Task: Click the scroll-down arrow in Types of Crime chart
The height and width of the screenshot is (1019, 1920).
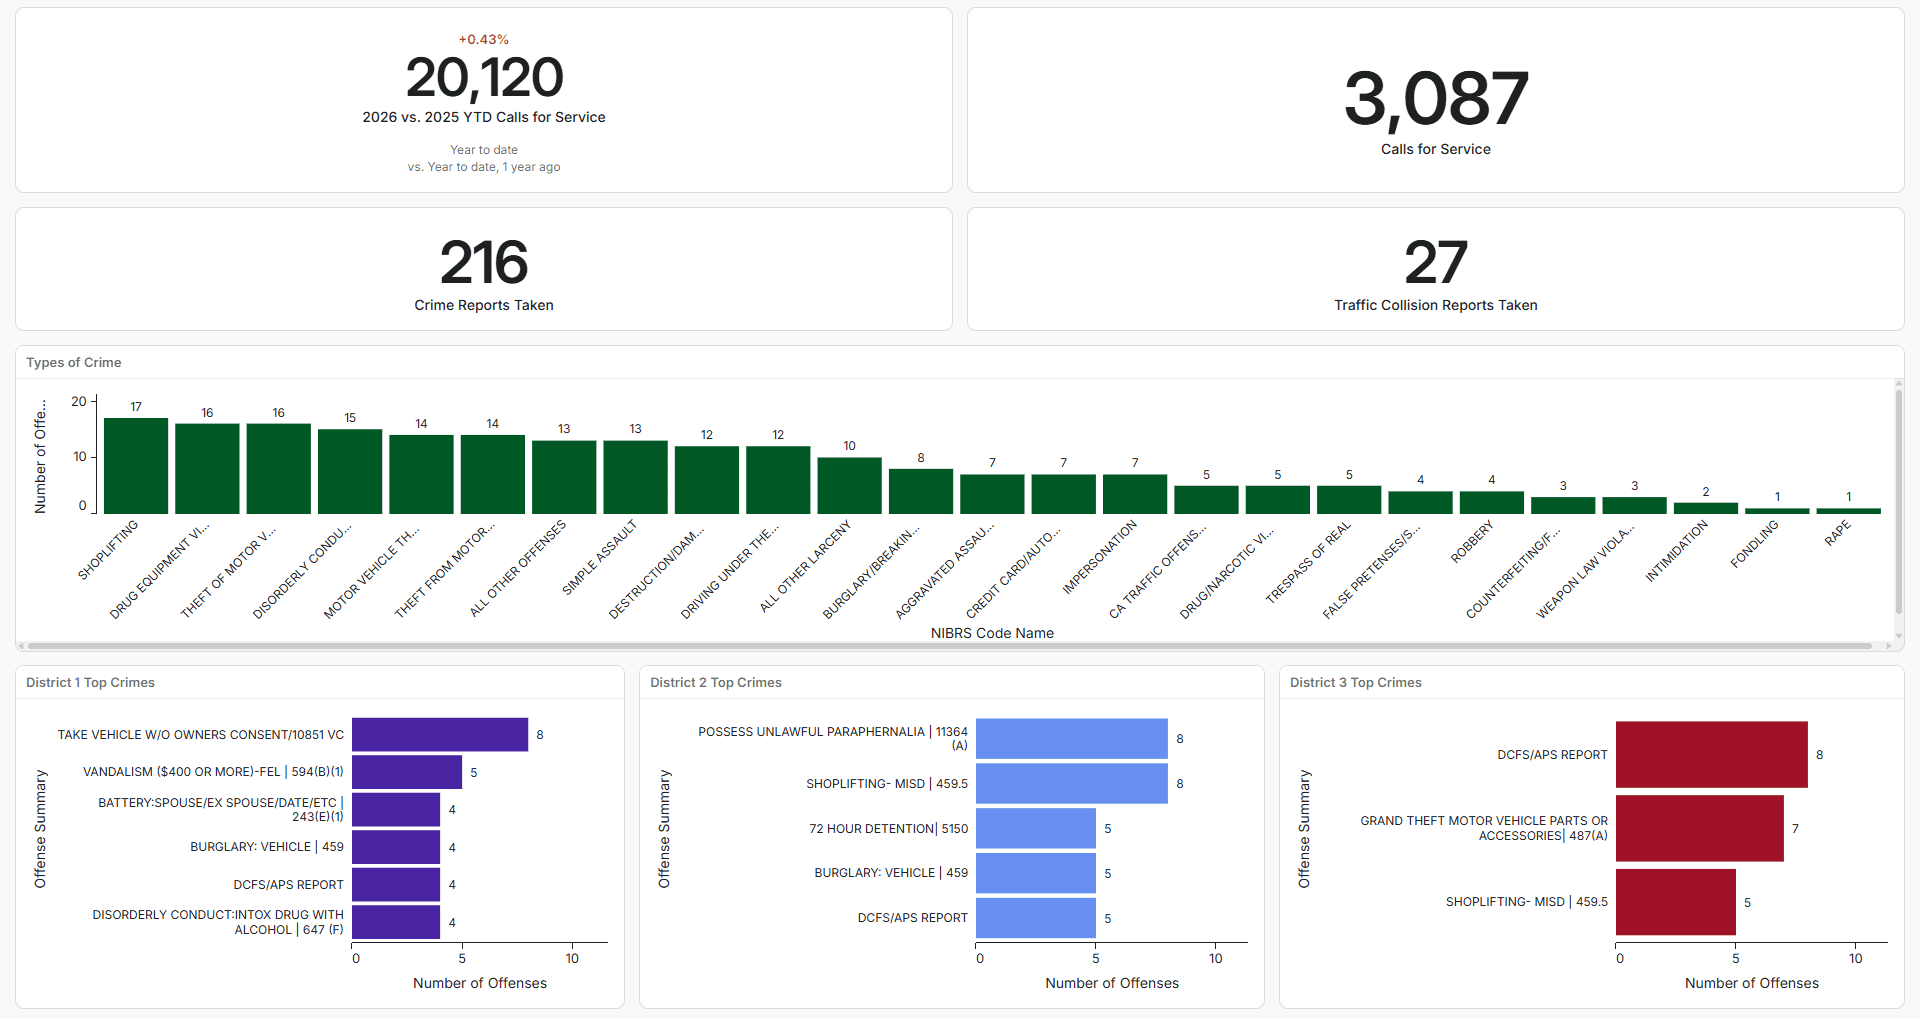Action: 1898,635
